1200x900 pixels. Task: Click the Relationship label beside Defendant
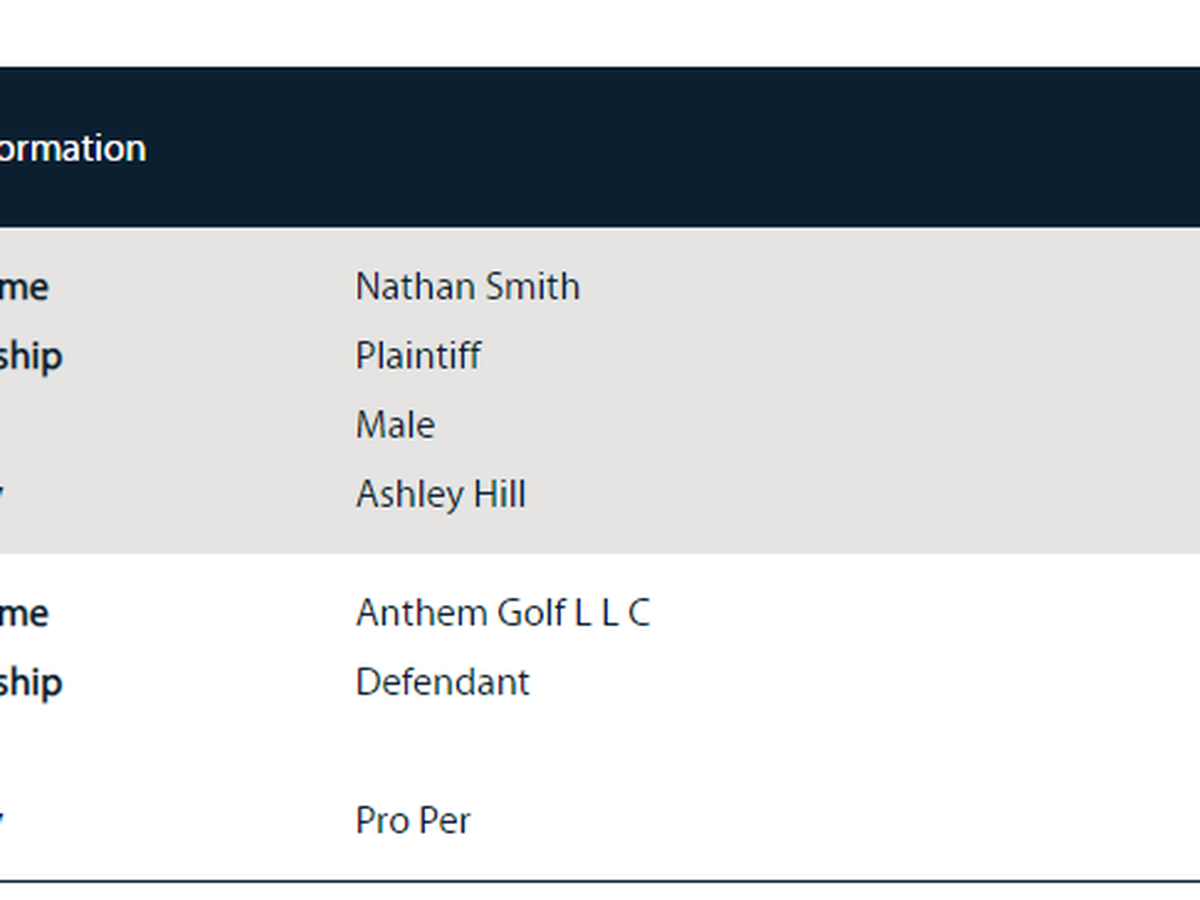tap(30, 682)
